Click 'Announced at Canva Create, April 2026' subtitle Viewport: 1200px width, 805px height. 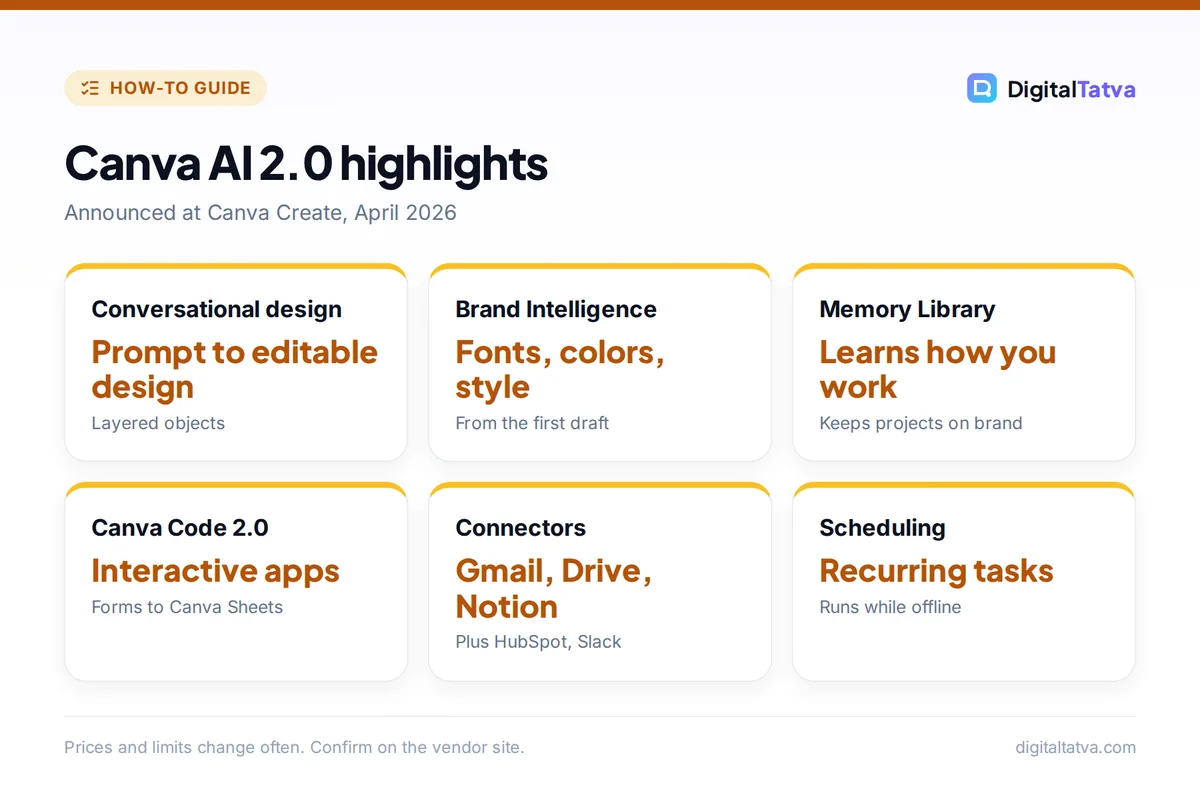[260, 213]
